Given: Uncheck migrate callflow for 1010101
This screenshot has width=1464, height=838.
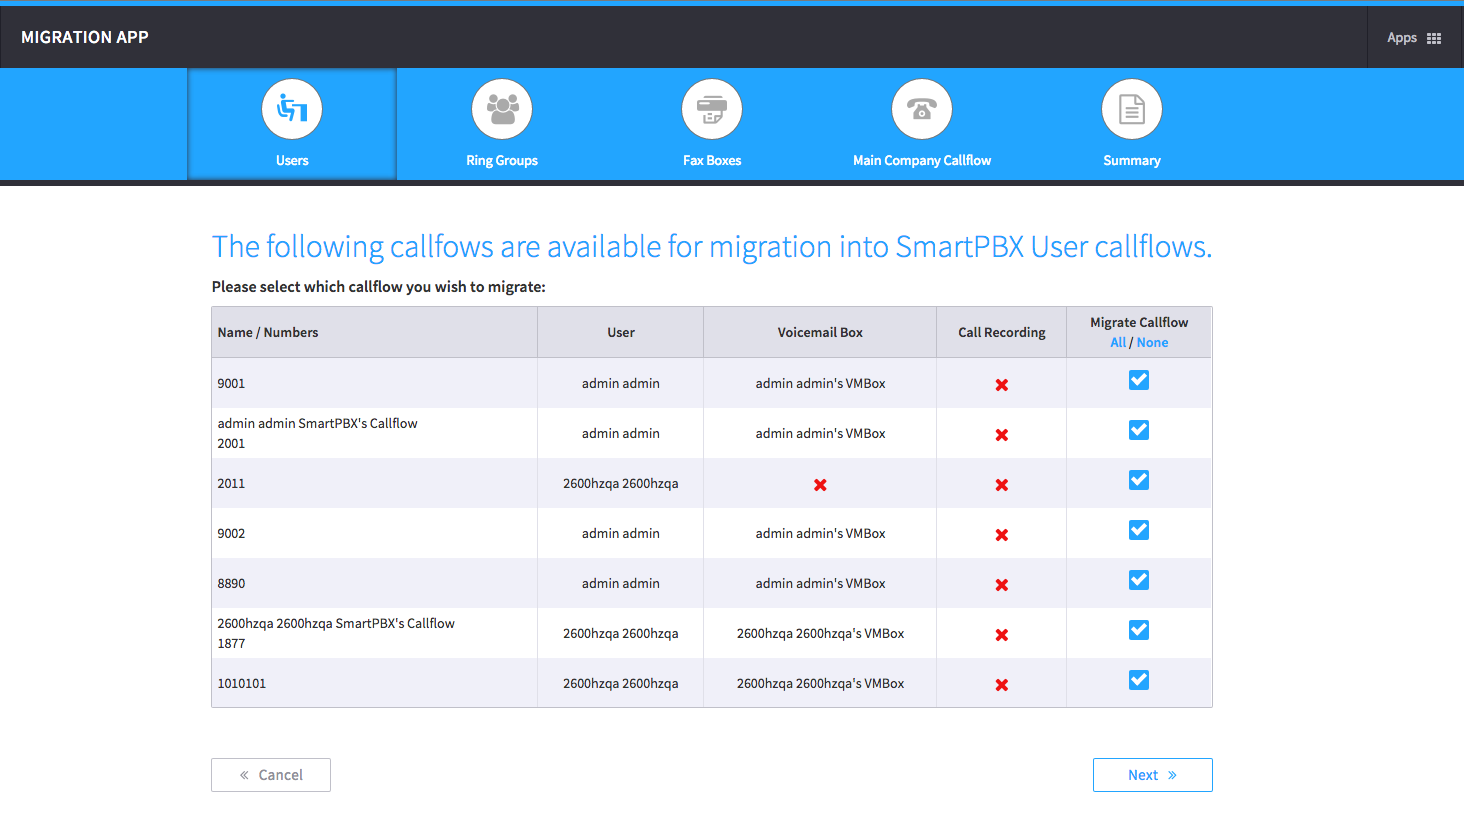Looking at the screenshot, I should click(1139, 680).
